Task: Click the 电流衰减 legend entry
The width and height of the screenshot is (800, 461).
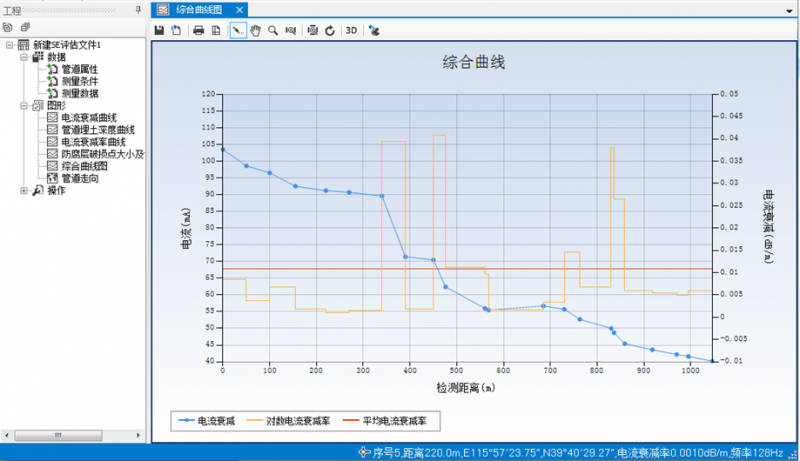Action: click(x=206, y=421)
